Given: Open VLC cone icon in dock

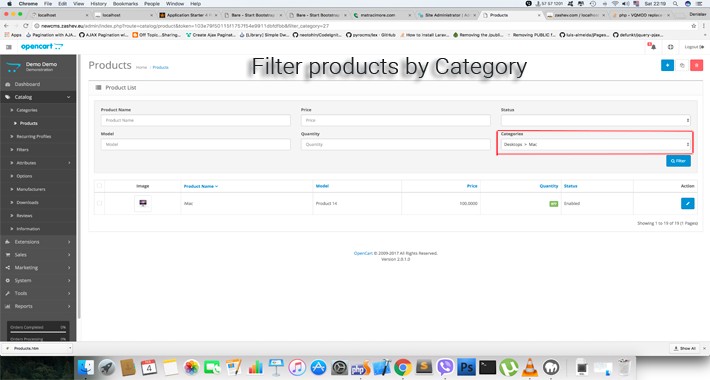Looking at the screenshot, I should pos(530,367).
